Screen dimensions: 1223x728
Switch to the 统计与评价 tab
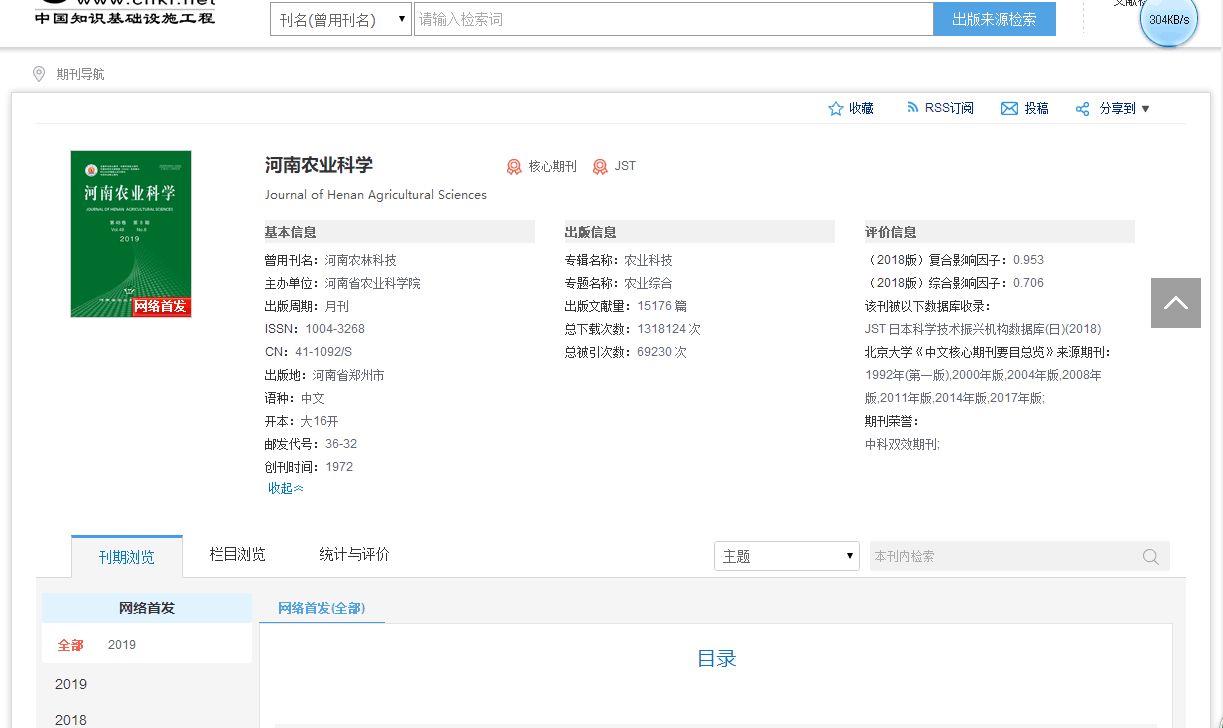tap(354, 555)
